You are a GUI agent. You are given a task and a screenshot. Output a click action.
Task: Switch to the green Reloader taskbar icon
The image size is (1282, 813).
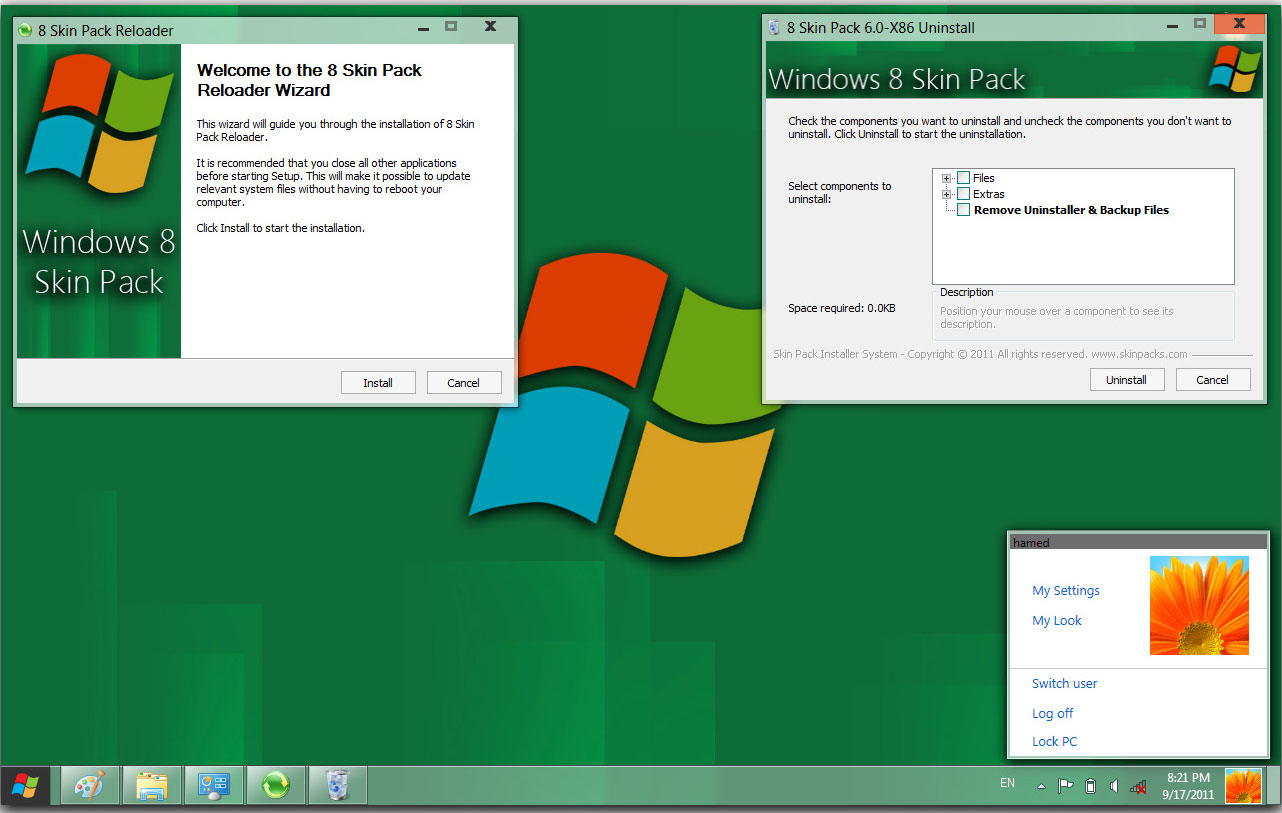(x=276, y=786)
